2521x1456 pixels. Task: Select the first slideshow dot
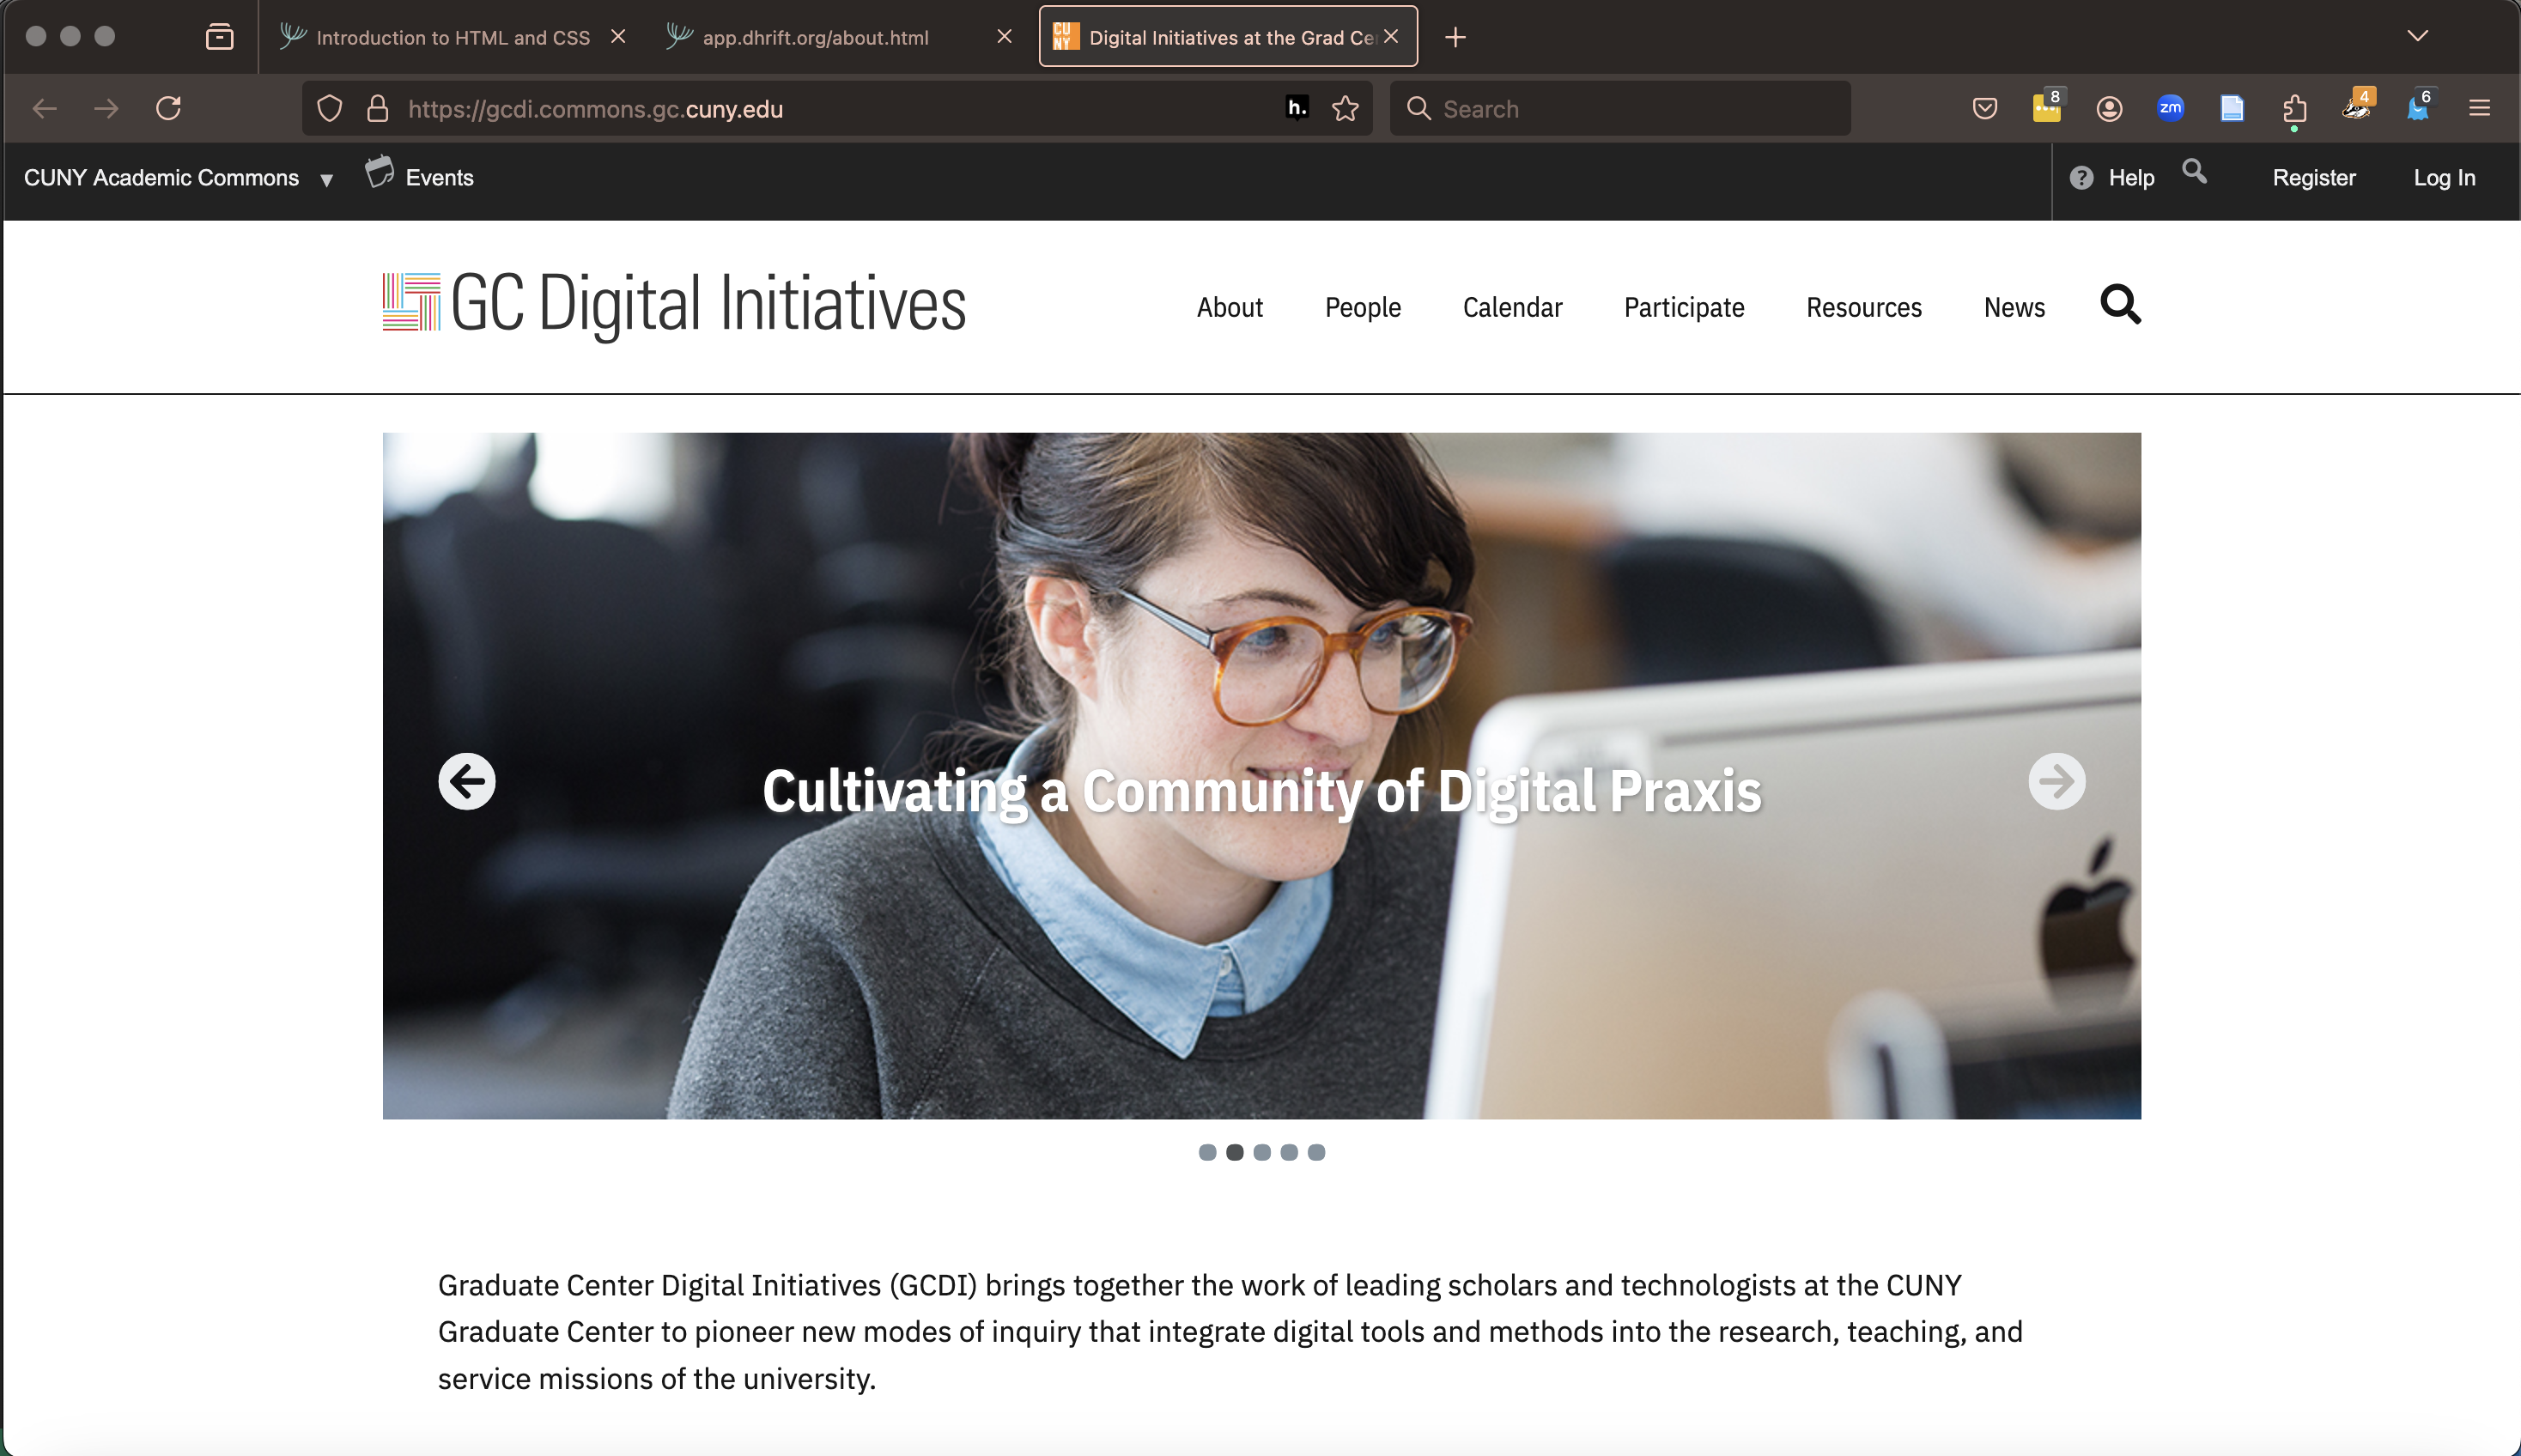pyautogui.click(x=1207, y=1152)
